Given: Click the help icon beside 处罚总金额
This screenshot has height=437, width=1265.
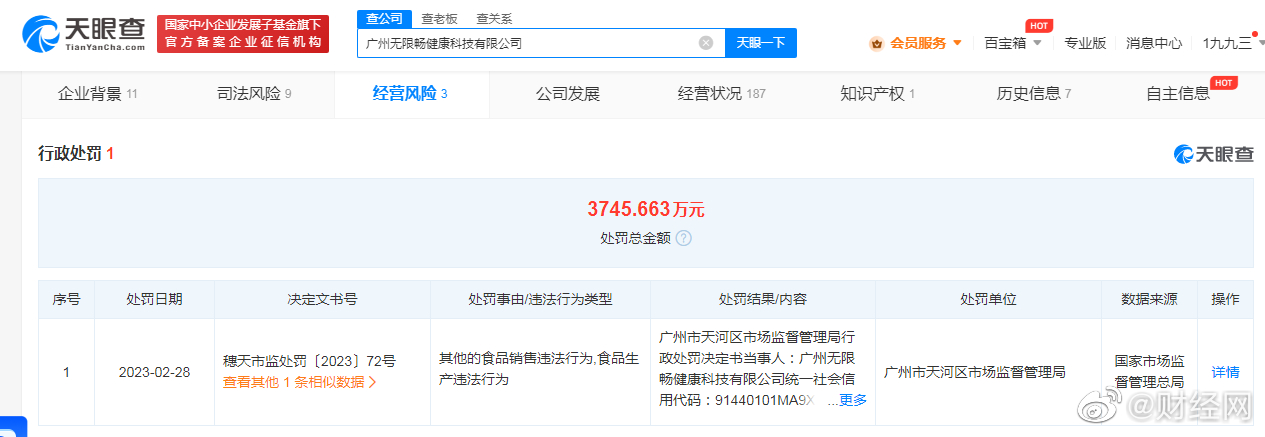Looking at the screenshot, I should [684, 238].
